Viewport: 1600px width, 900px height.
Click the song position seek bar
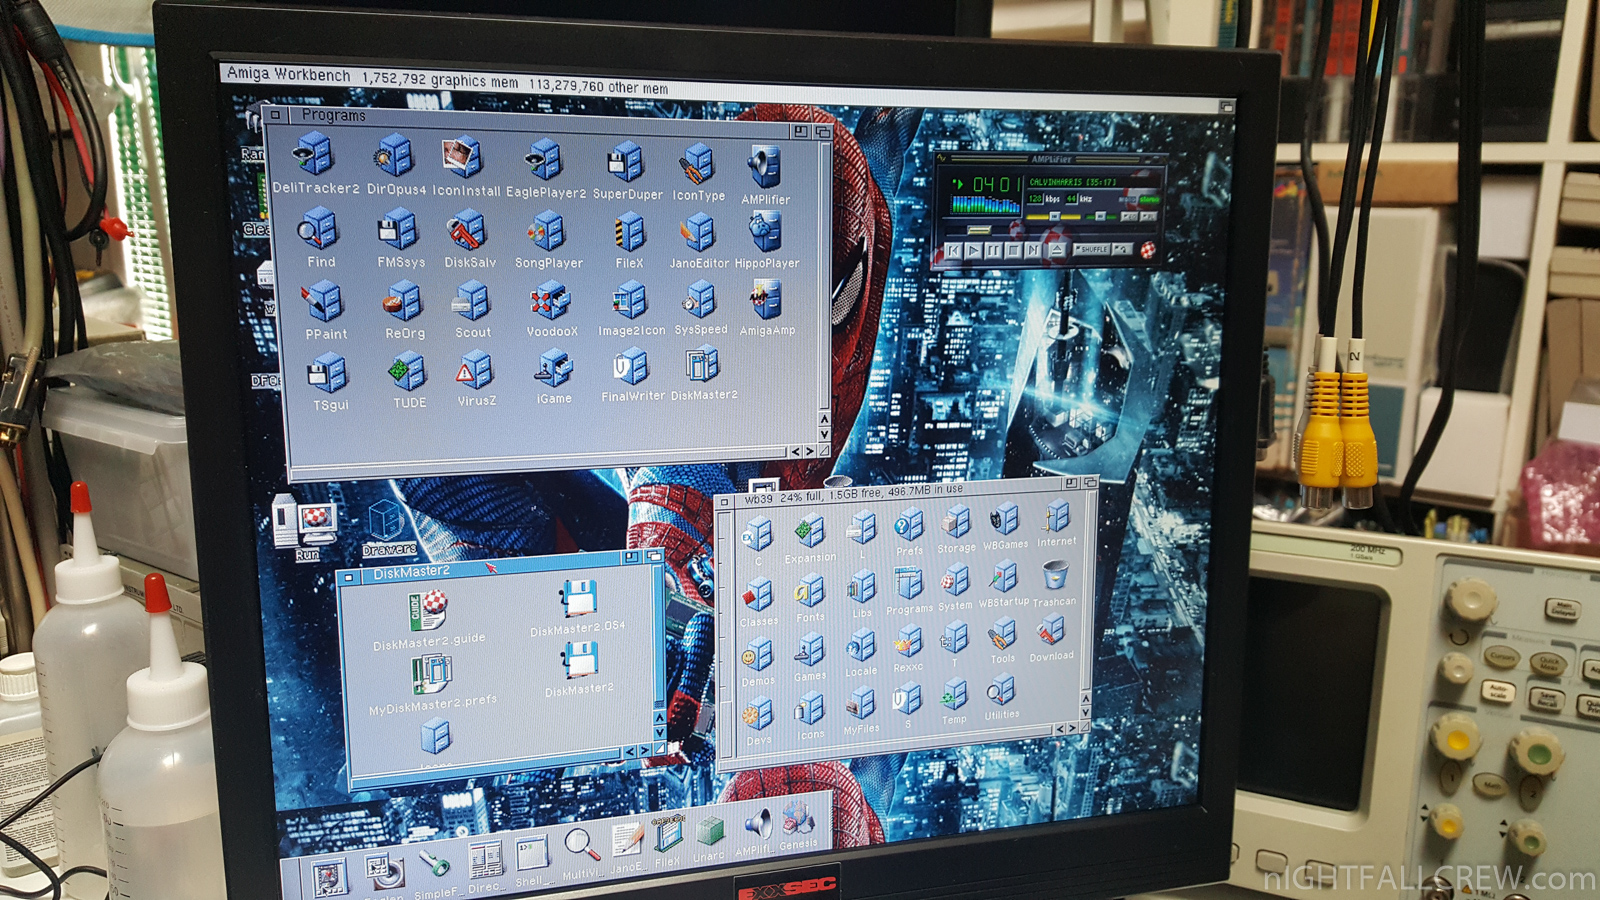(x=1050, y=230)
